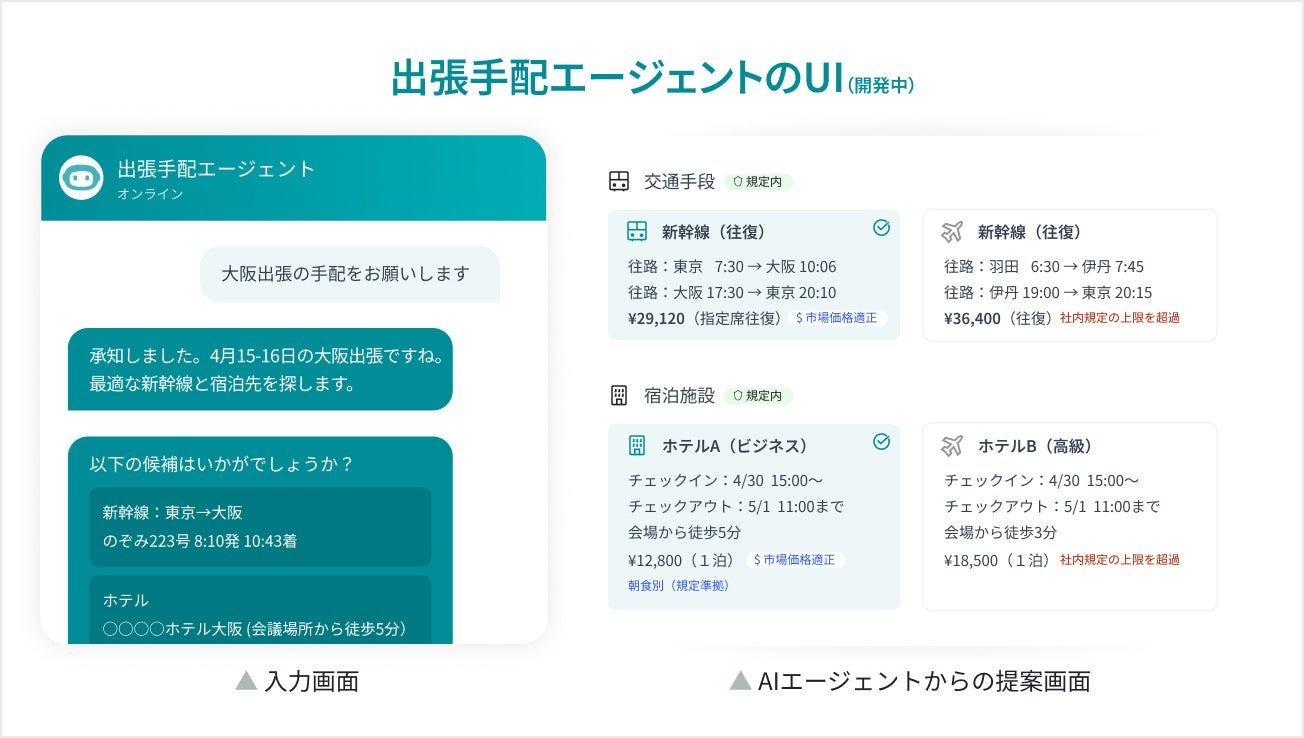1304x738 pixels.
Task: Click the airplane icon on 羽田→伊丹 card
Action: [952, 232]
